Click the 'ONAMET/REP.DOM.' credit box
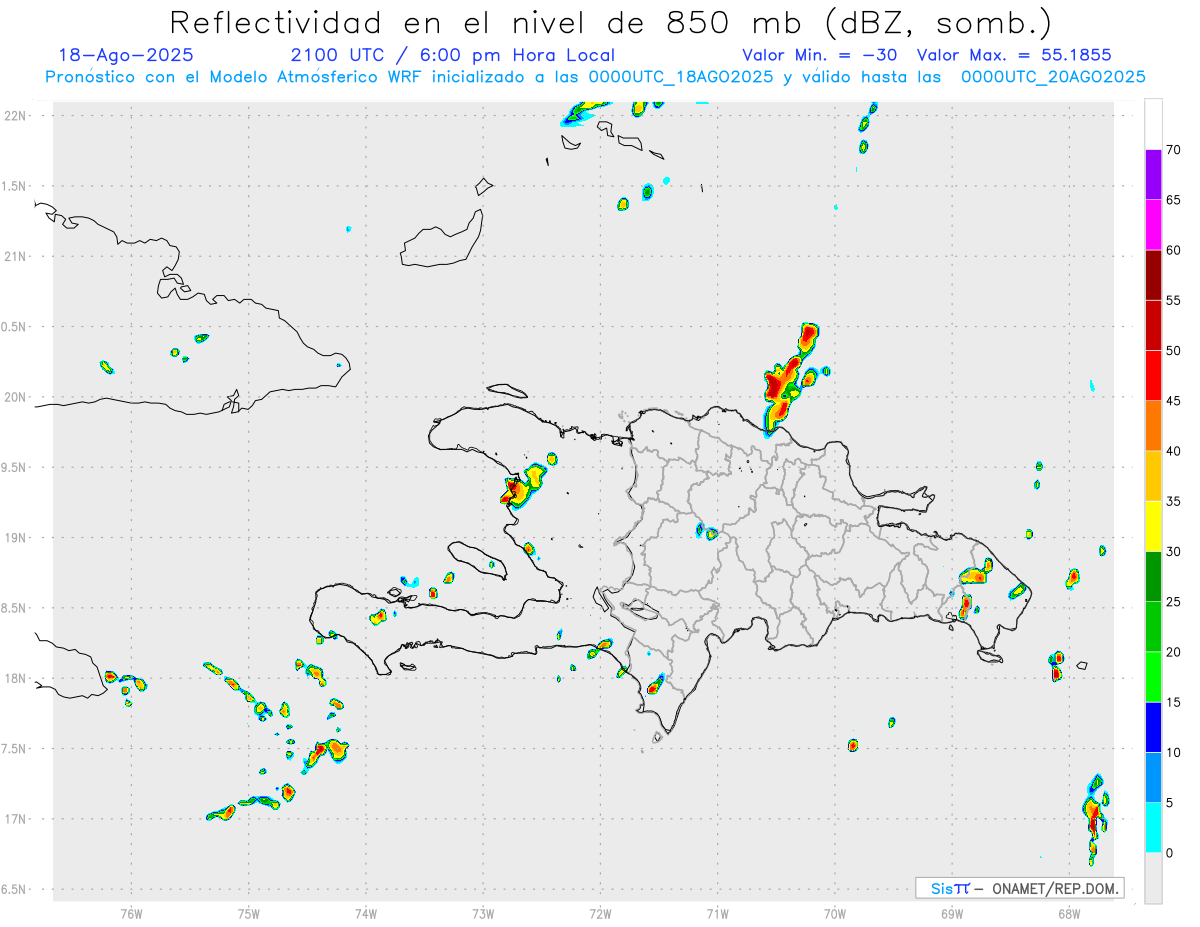 [x=1019, y=888]
